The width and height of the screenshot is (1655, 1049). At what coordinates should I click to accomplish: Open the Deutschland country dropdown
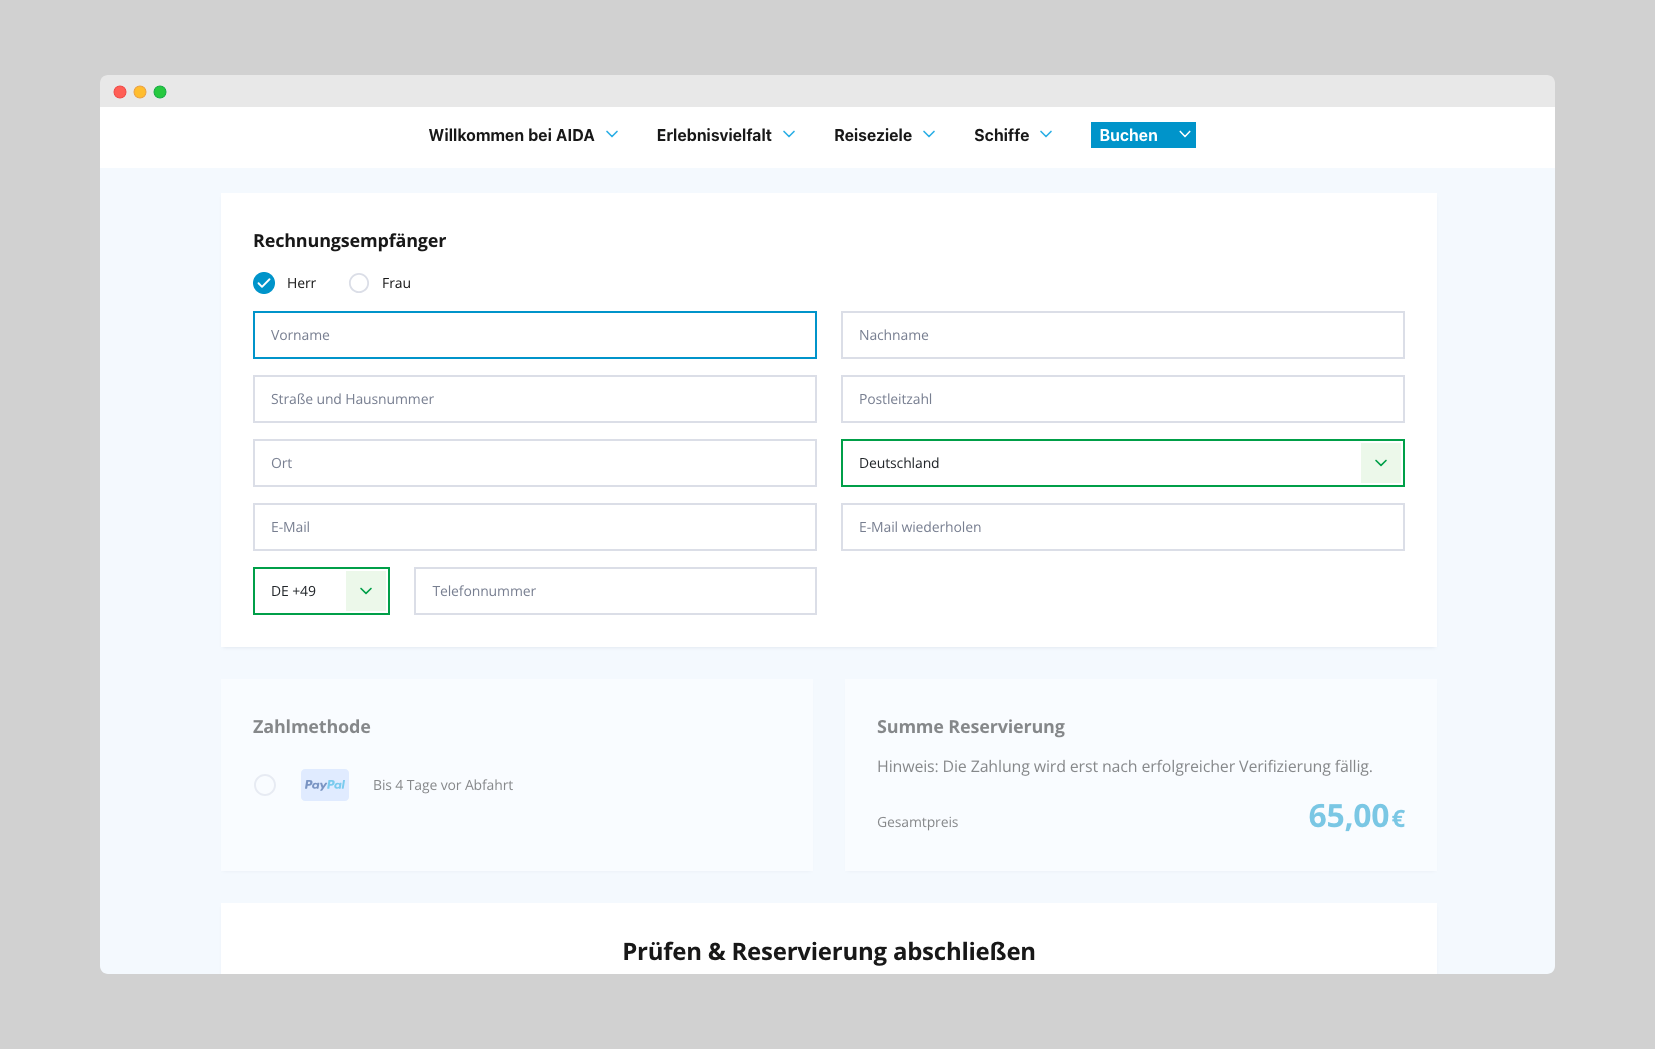(x=1123, y=463)
